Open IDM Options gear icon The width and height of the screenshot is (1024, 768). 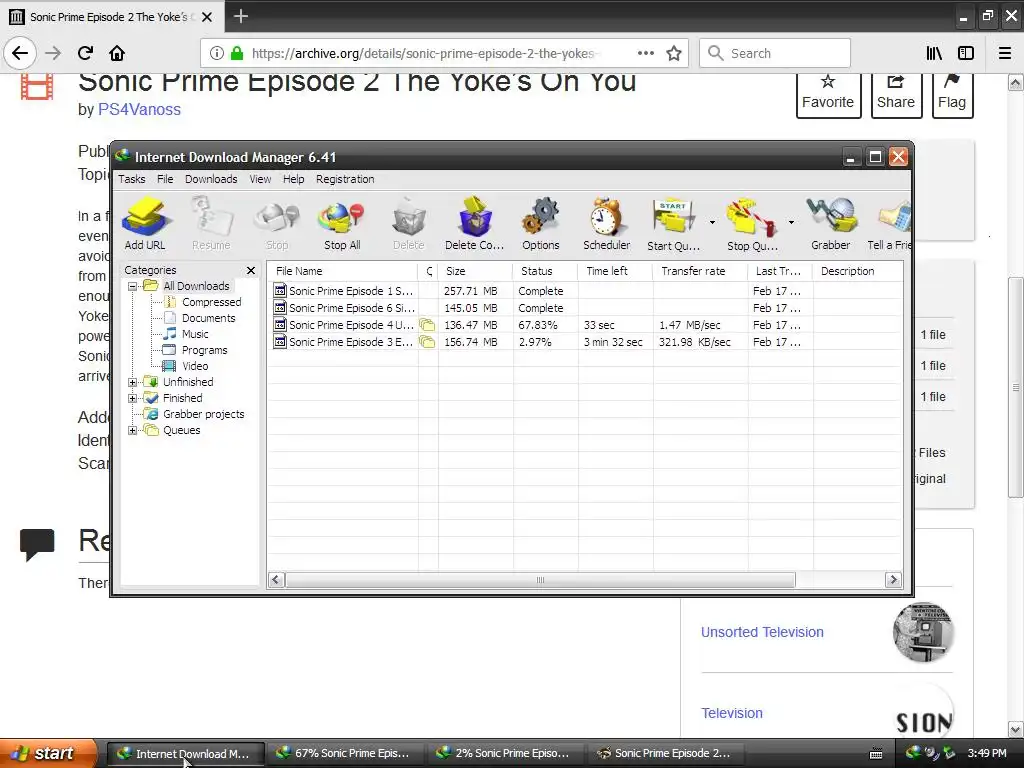(541, 224)
